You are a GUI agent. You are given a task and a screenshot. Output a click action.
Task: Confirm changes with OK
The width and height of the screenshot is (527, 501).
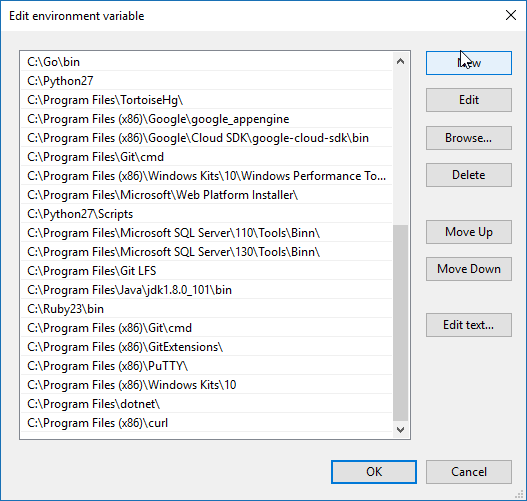point(374,472)
